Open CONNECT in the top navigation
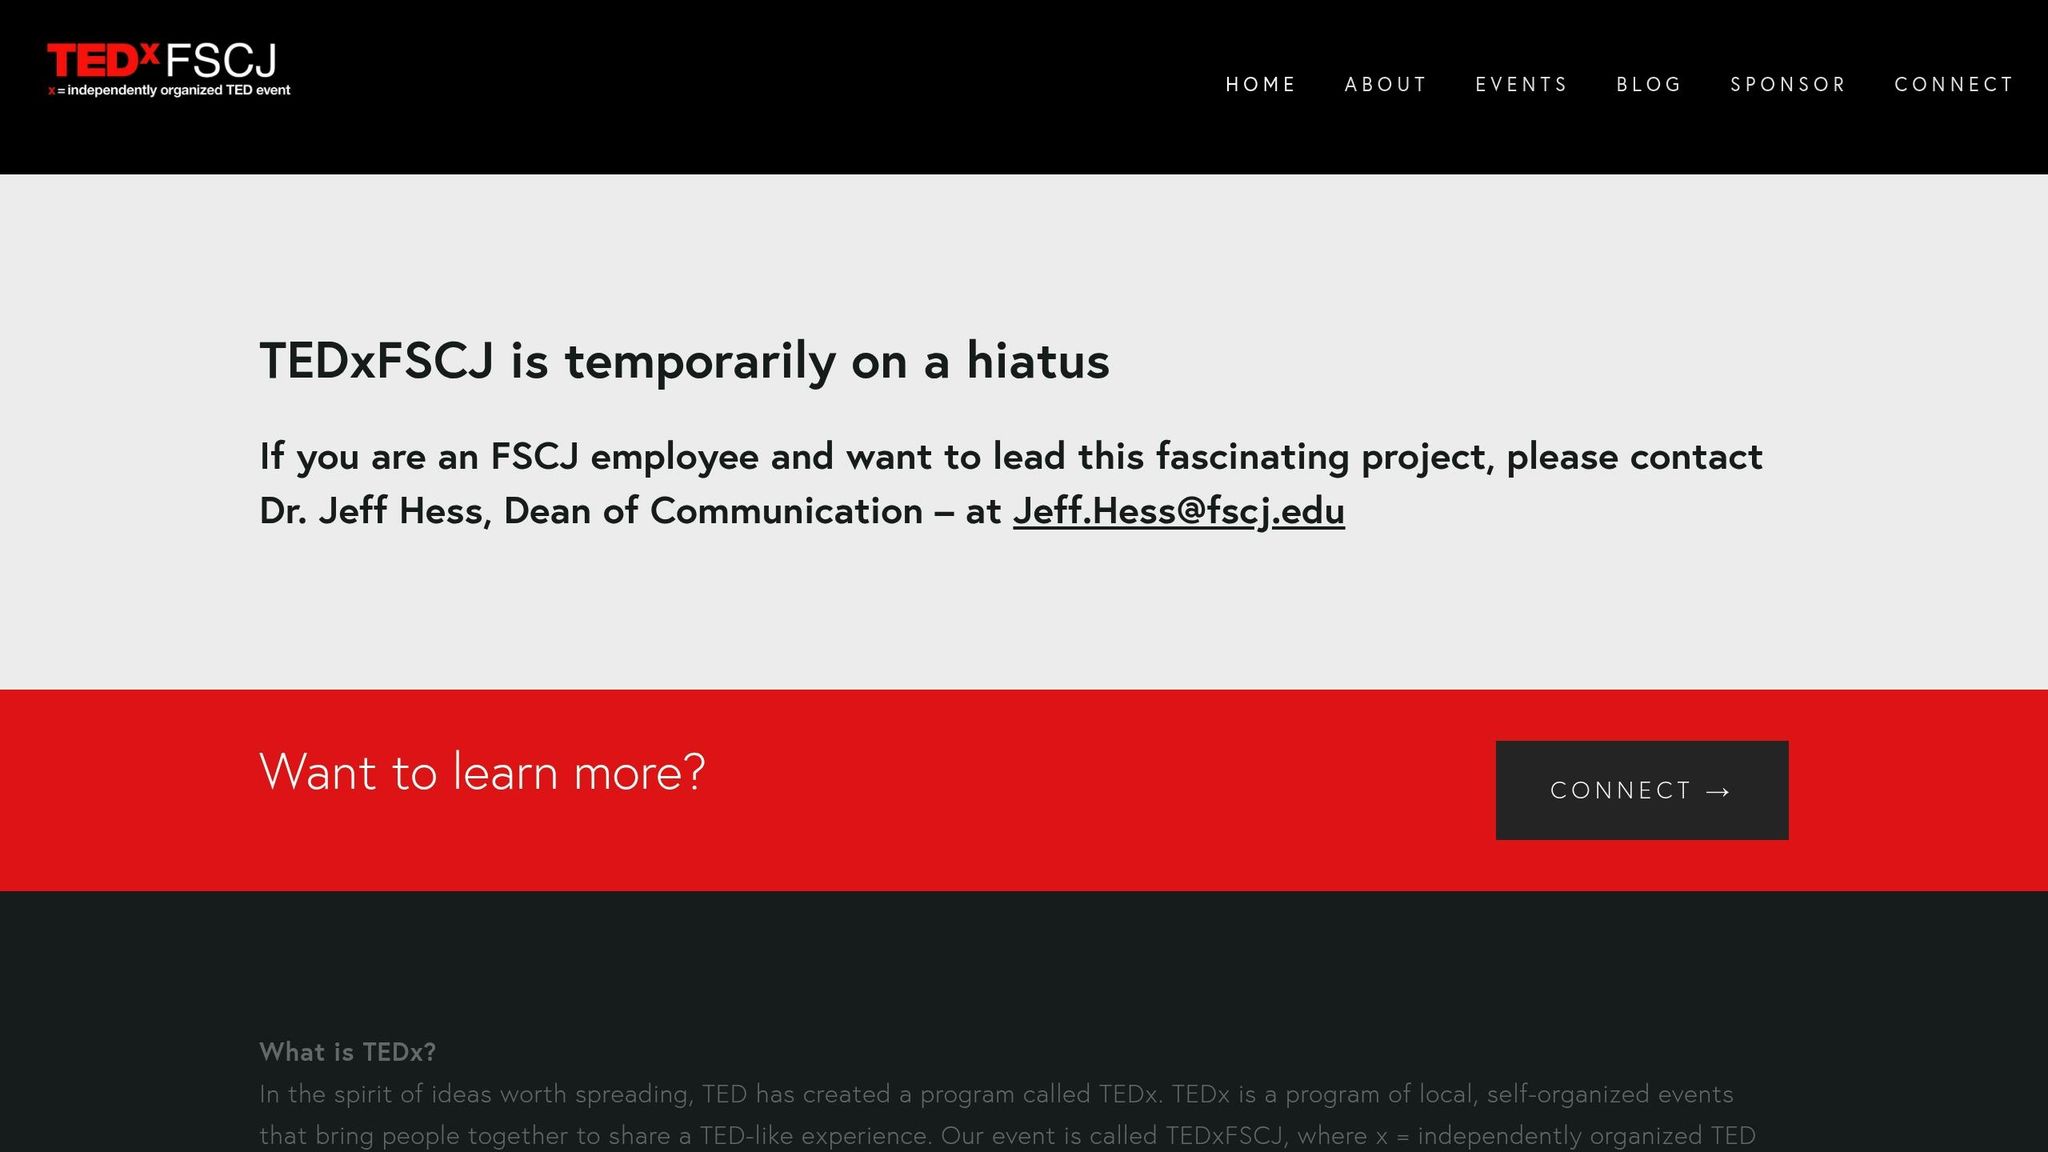The width and height of the screenshot is (2048, 1152). point(1953,84)
